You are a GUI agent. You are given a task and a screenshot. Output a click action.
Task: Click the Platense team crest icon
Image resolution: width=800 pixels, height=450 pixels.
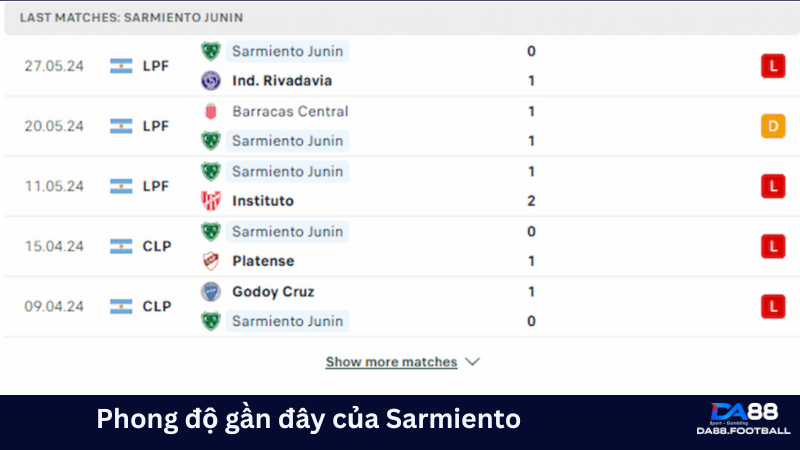coord(210,261)
